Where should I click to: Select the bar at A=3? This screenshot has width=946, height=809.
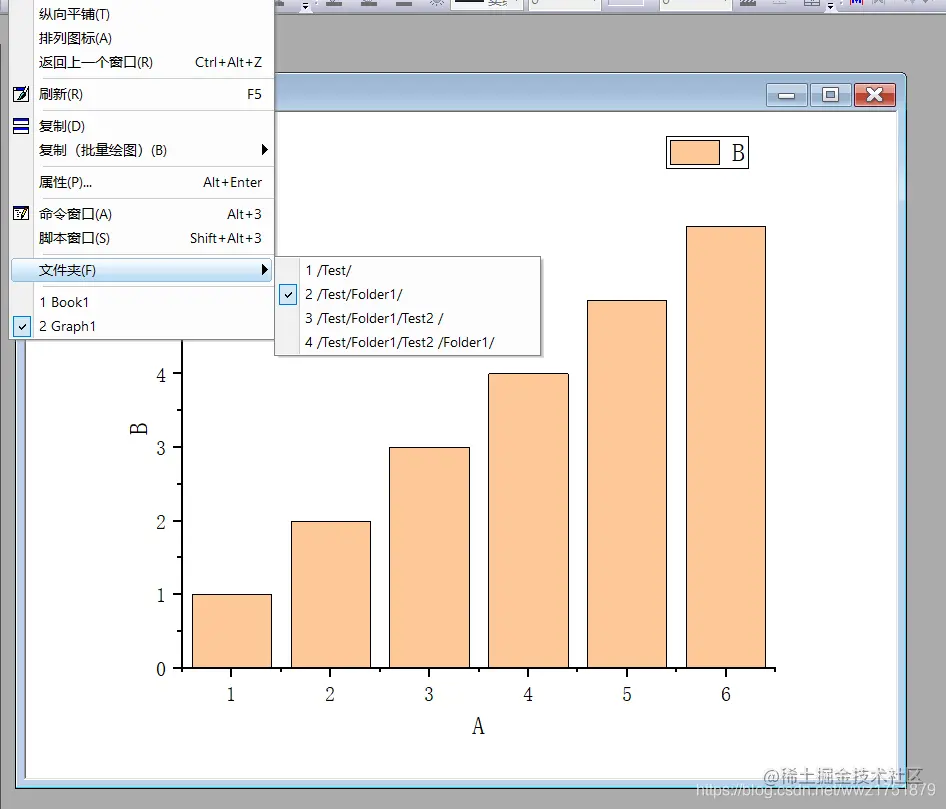pos(430,557)
